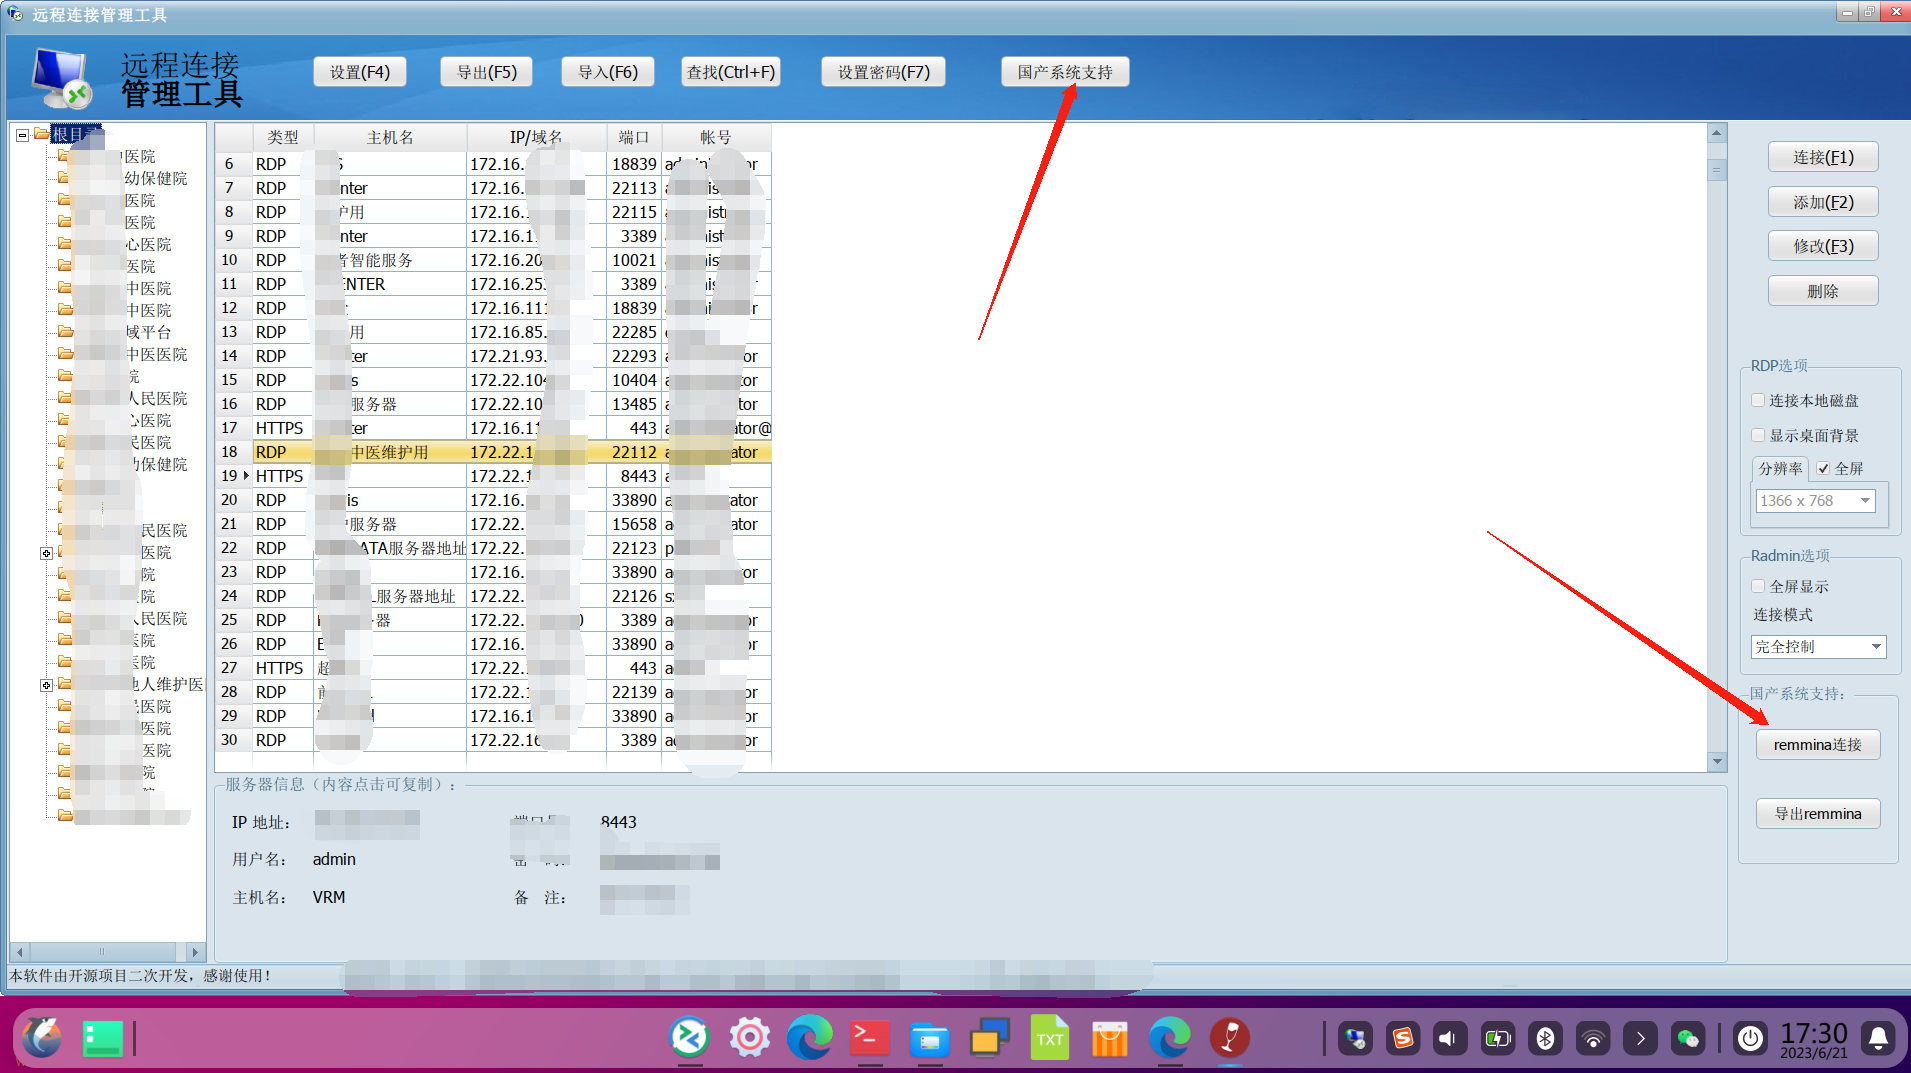Click the server list scrollbar up arrow
Image resolution: width=1911 pixels, height=1073 pixels.
(x=1717, y=133)
